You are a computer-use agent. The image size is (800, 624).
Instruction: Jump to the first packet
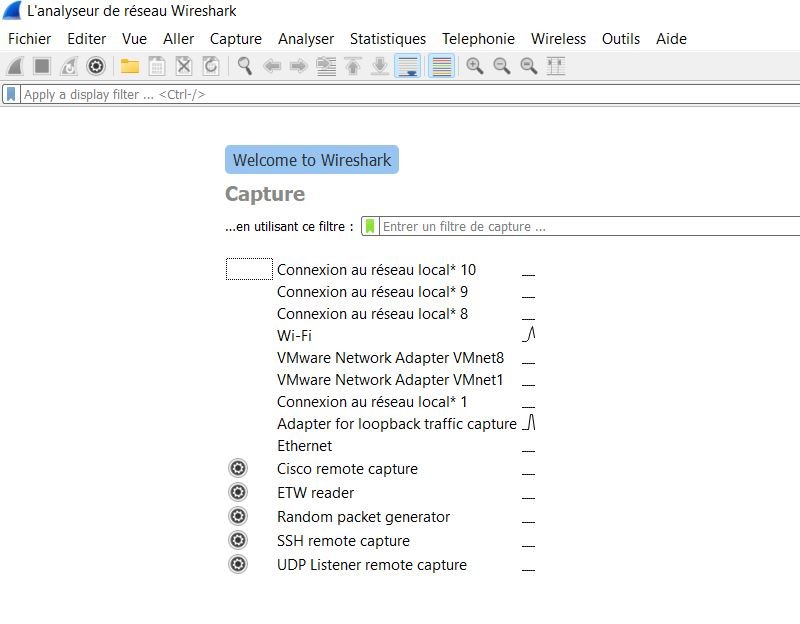coord(353,66)
